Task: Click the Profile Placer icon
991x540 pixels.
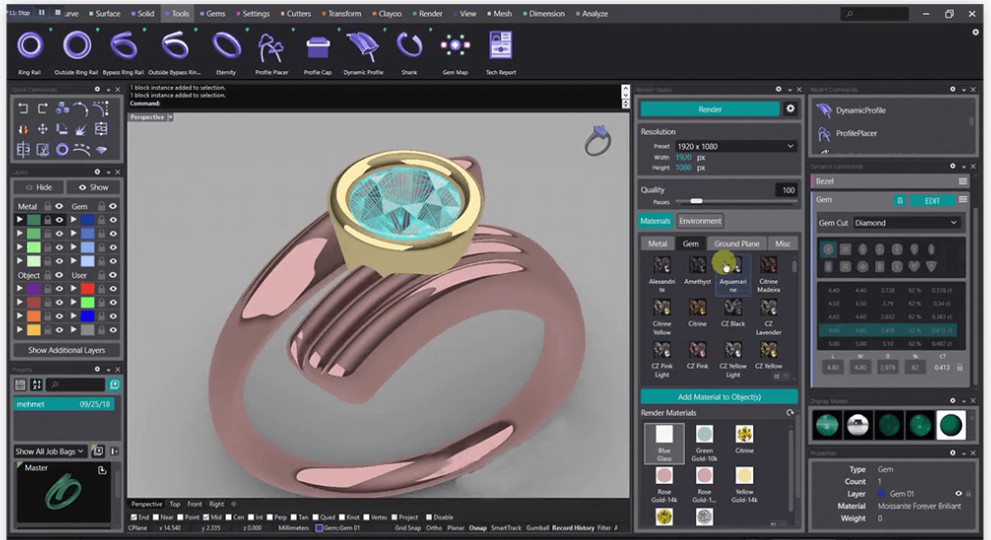Action: [x=270, y=46]
